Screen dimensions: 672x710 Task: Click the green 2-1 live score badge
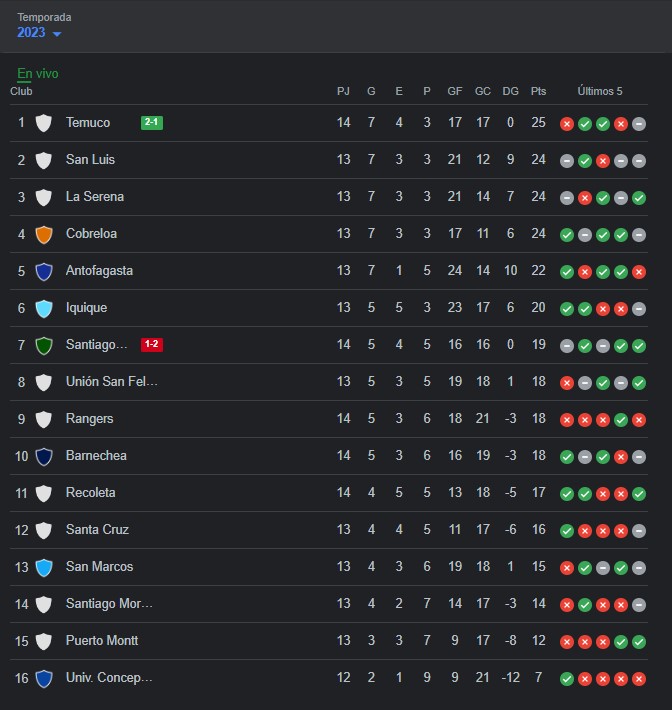tap(152, 122)
